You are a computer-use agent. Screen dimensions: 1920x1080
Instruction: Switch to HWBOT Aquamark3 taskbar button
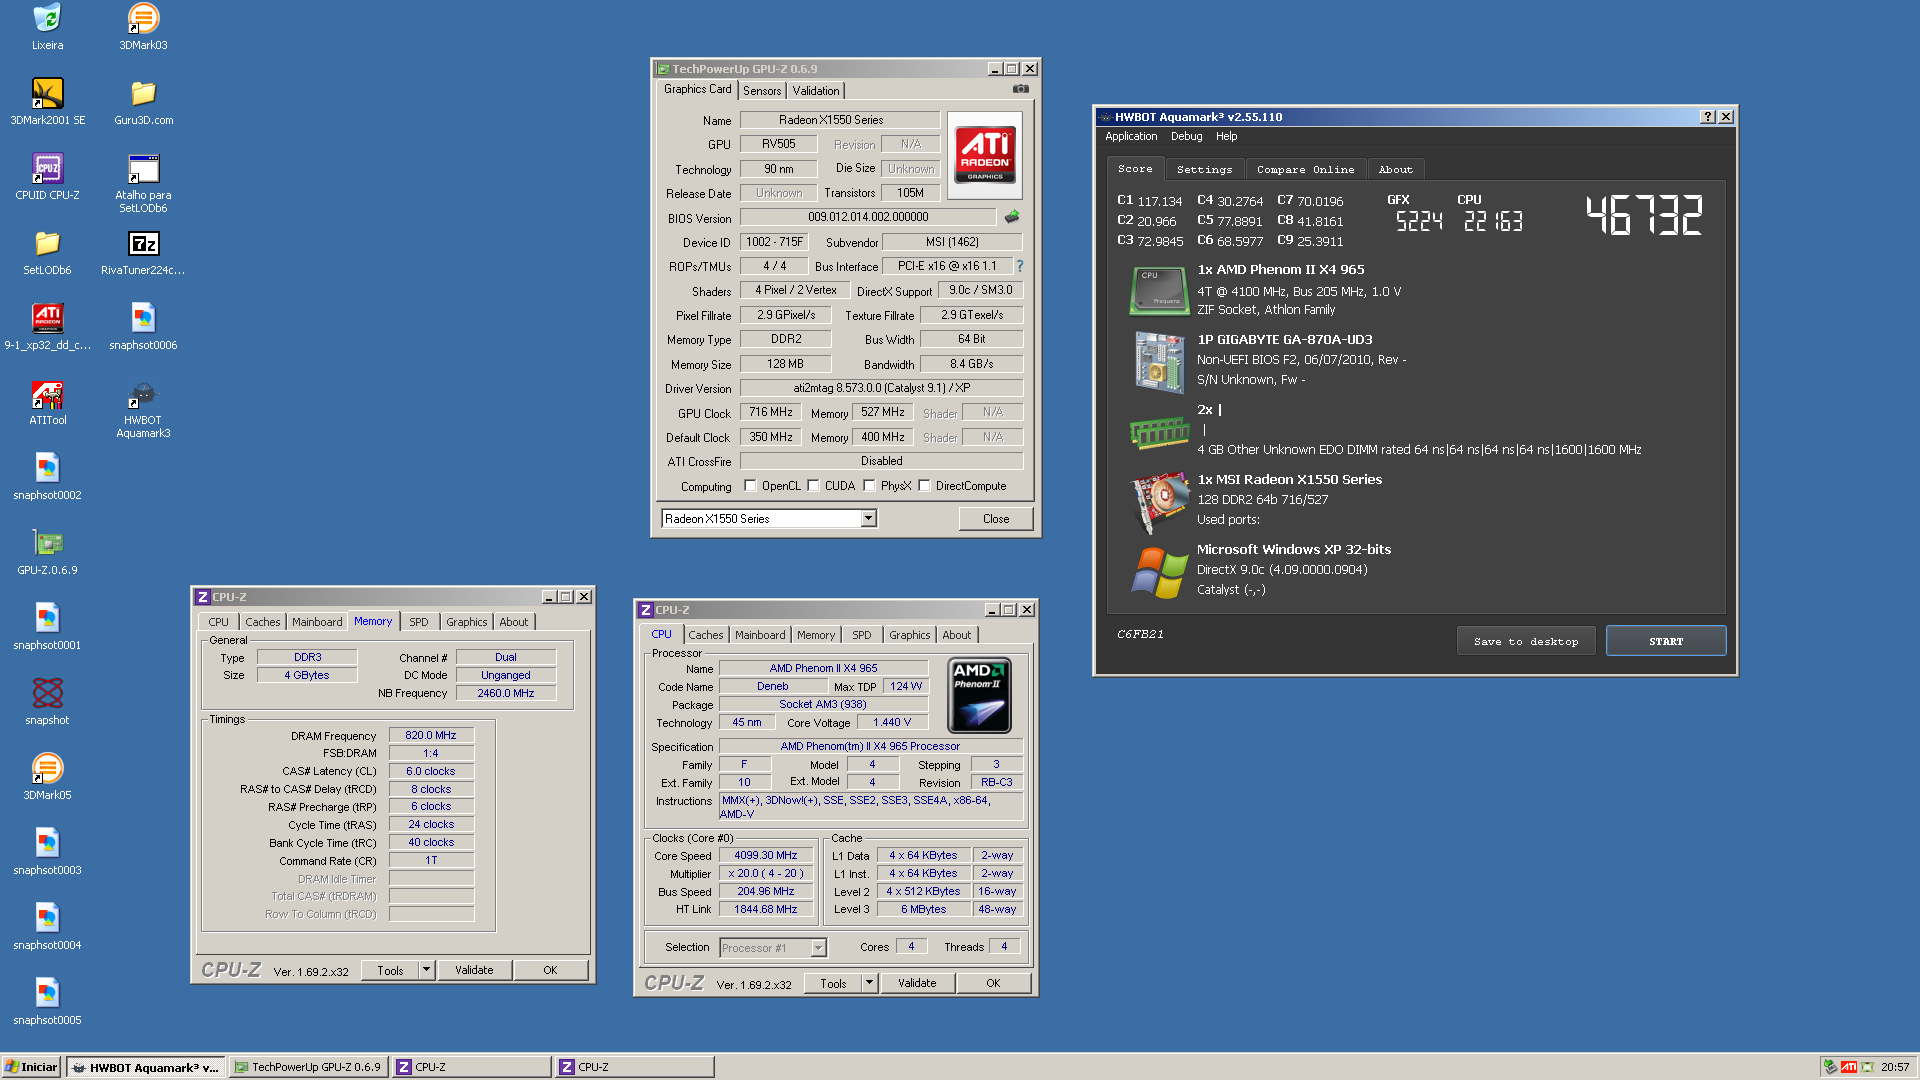tap(146, 1067)
